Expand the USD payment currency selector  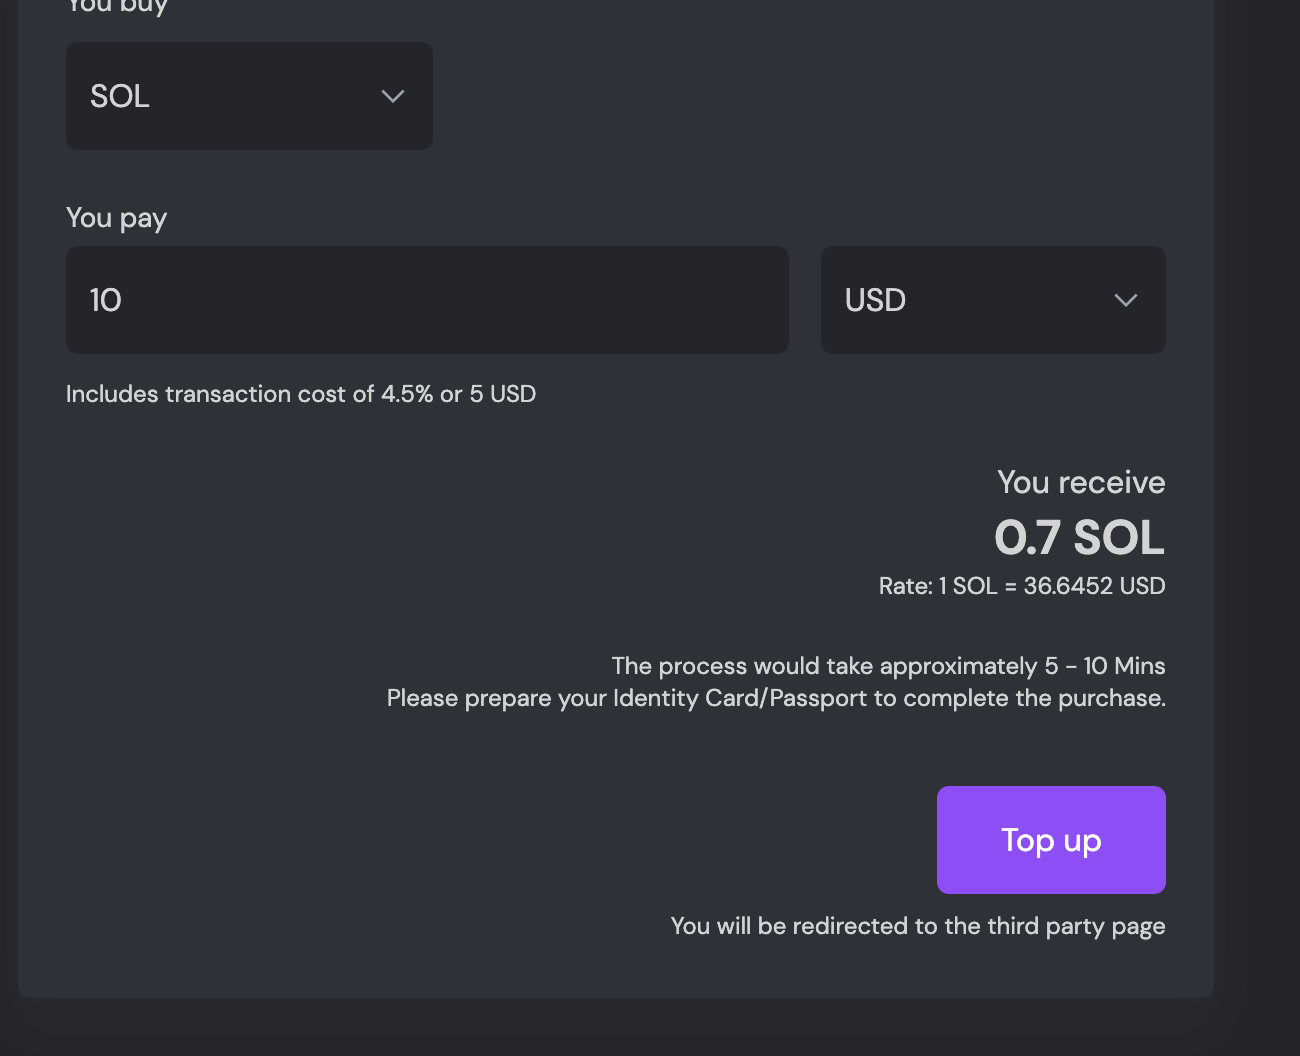click(992, 300)
